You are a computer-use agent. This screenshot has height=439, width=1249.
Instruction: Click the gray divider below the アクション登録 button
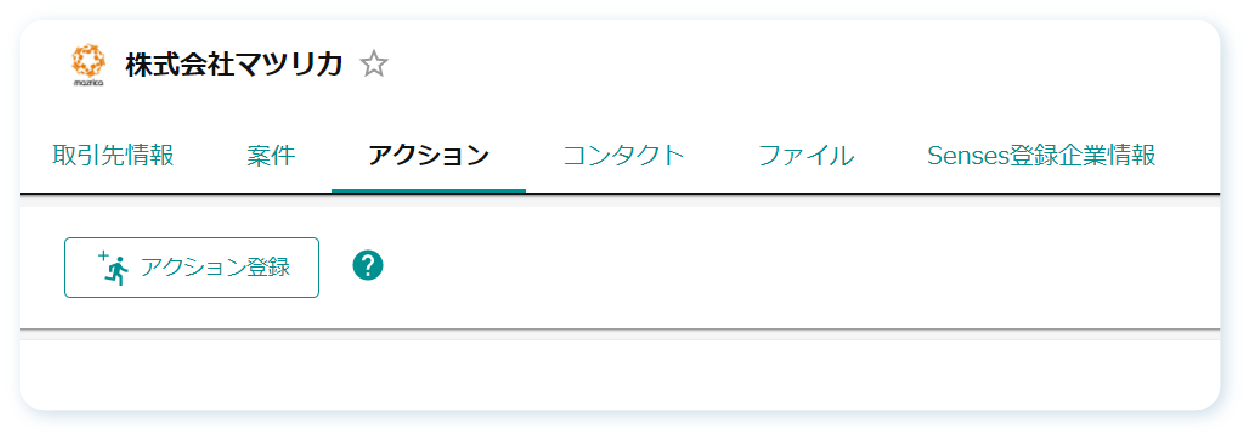click(x=620, y=329)
